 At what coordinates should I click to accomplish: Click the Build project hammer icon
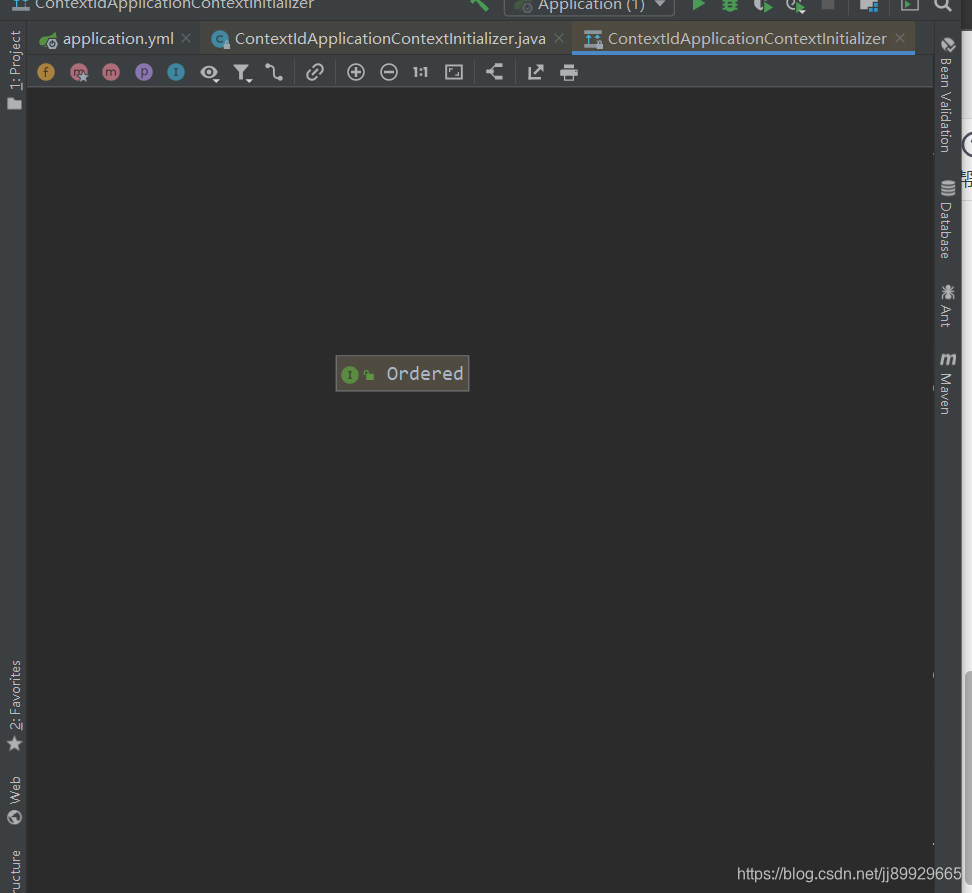coord(479,5)
